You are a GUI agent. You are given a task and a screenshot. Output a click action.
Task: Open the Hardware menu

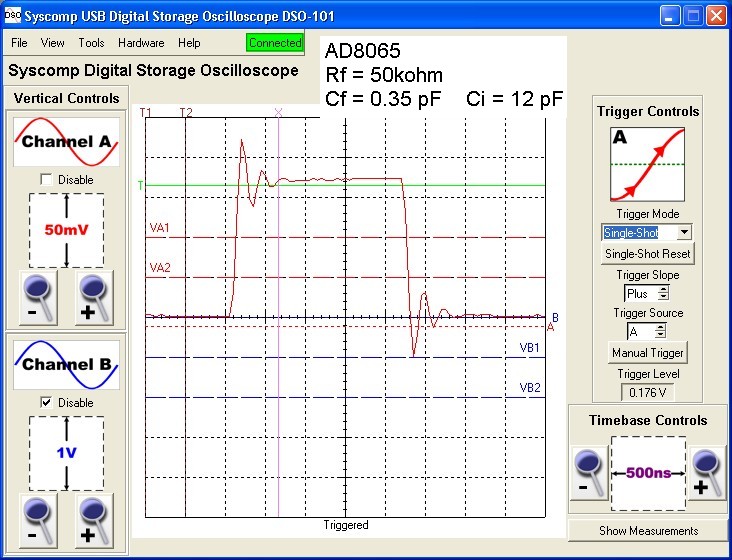tap(141, 43)
